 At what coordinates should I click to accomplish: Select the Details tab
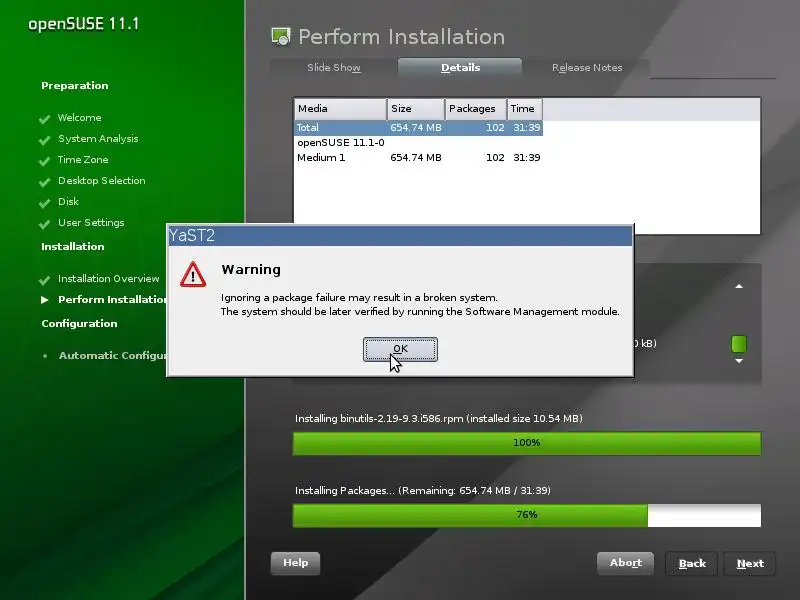point(460,67)
